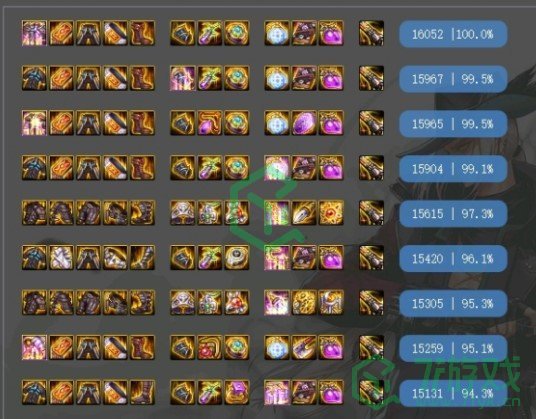Select the purple oval gemstone icon
536x419 pixels.
pyautogui.click(x=304, y=123)
